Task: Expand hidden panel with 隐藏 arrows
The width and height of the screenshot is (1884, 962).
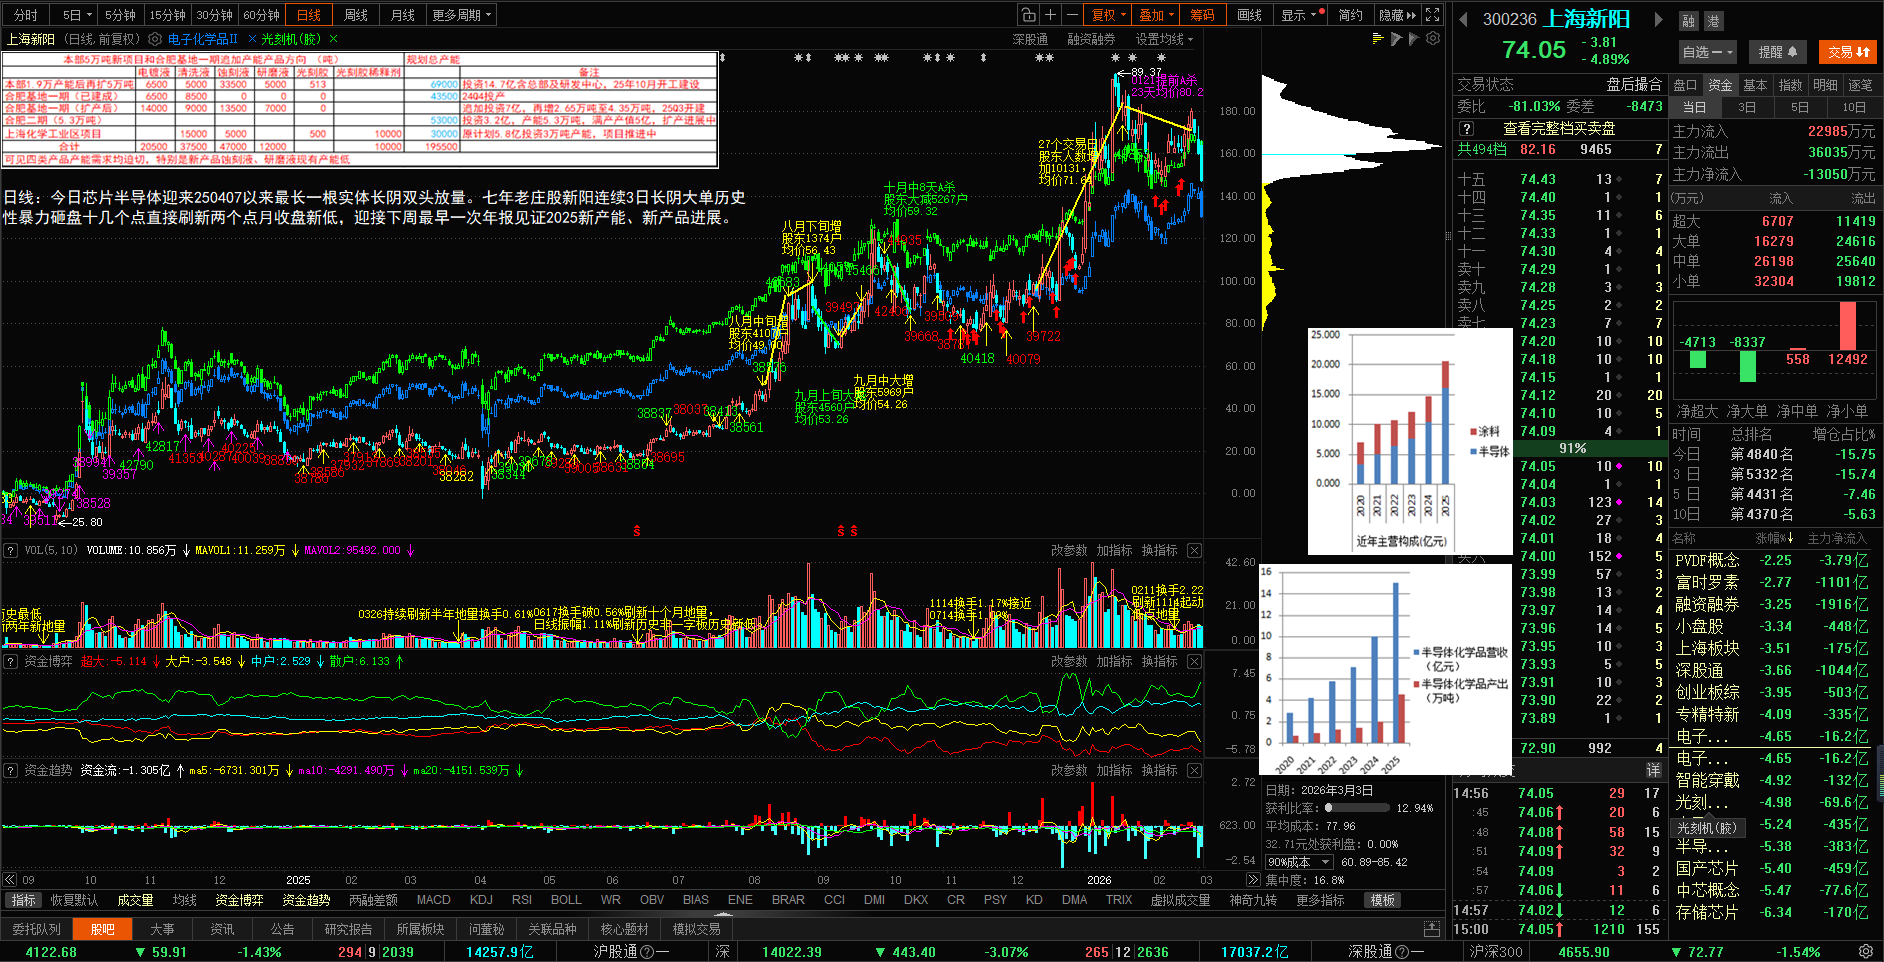Action: pos(1397,15)
